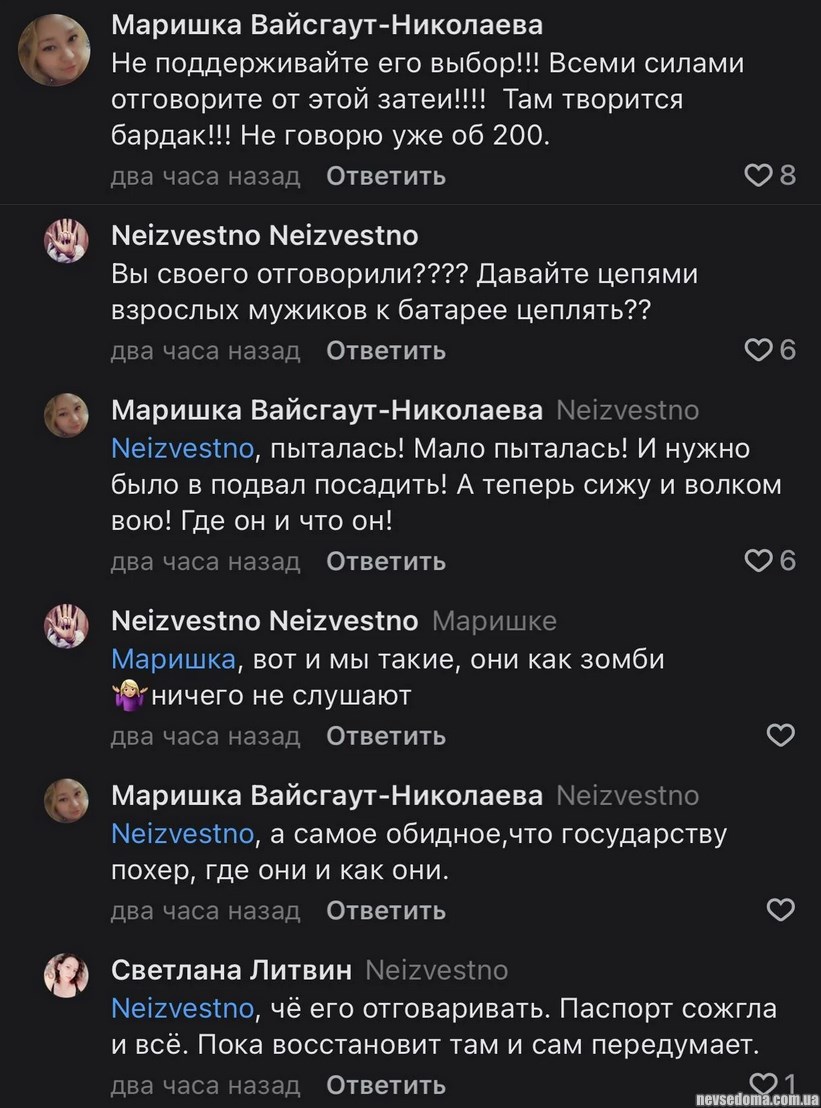The width and height of the screenshot is (821, 1108).
Task: Like Маришка's comment about the государству
Action: tap(779, 910)
